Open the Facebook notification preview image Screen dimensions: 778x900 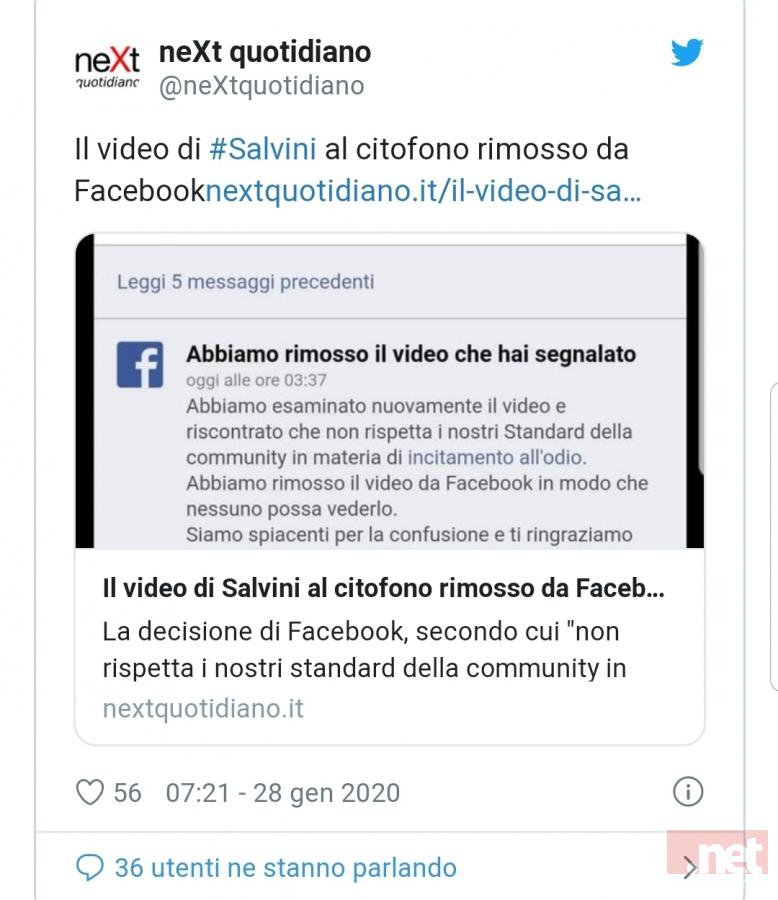(x=389, y=391)
